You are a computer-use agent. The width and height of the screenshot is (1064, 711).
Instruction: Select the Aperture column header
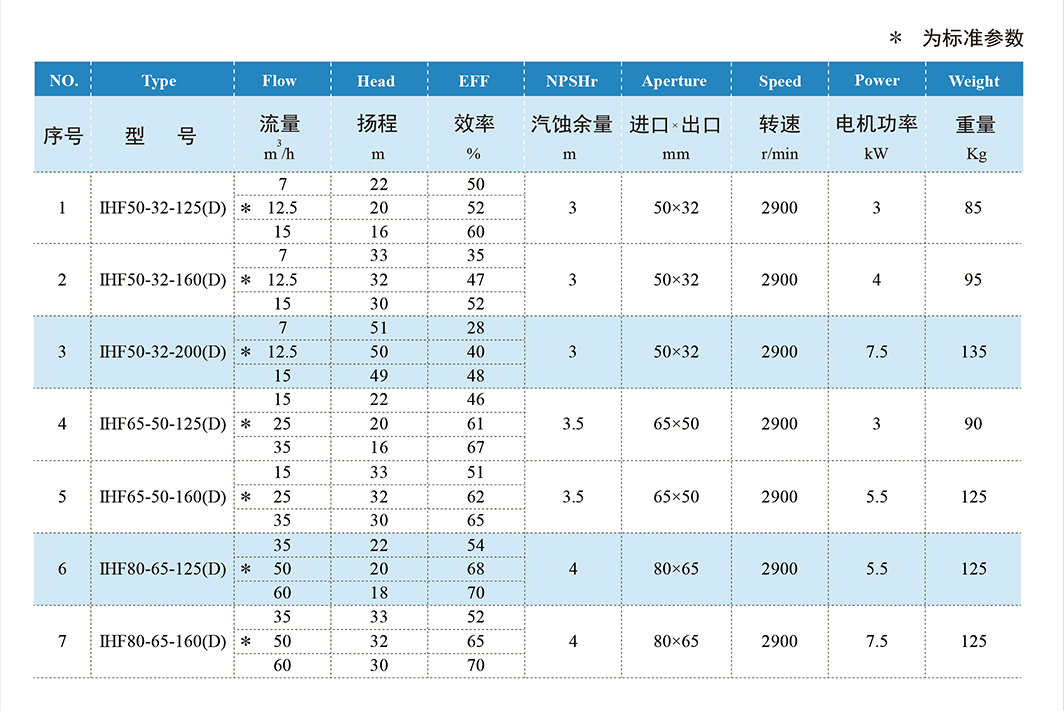(674, 81)
